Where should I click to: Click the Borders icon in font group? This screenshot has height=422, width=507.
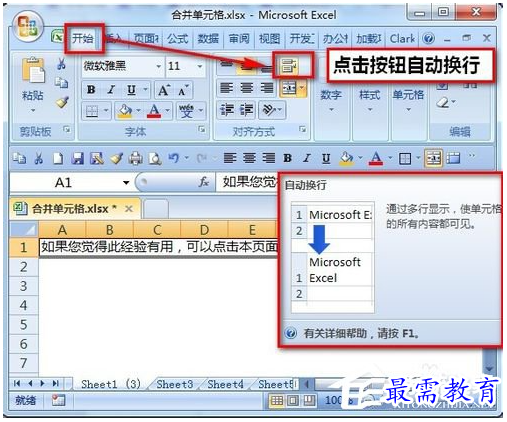pos(92,111)
